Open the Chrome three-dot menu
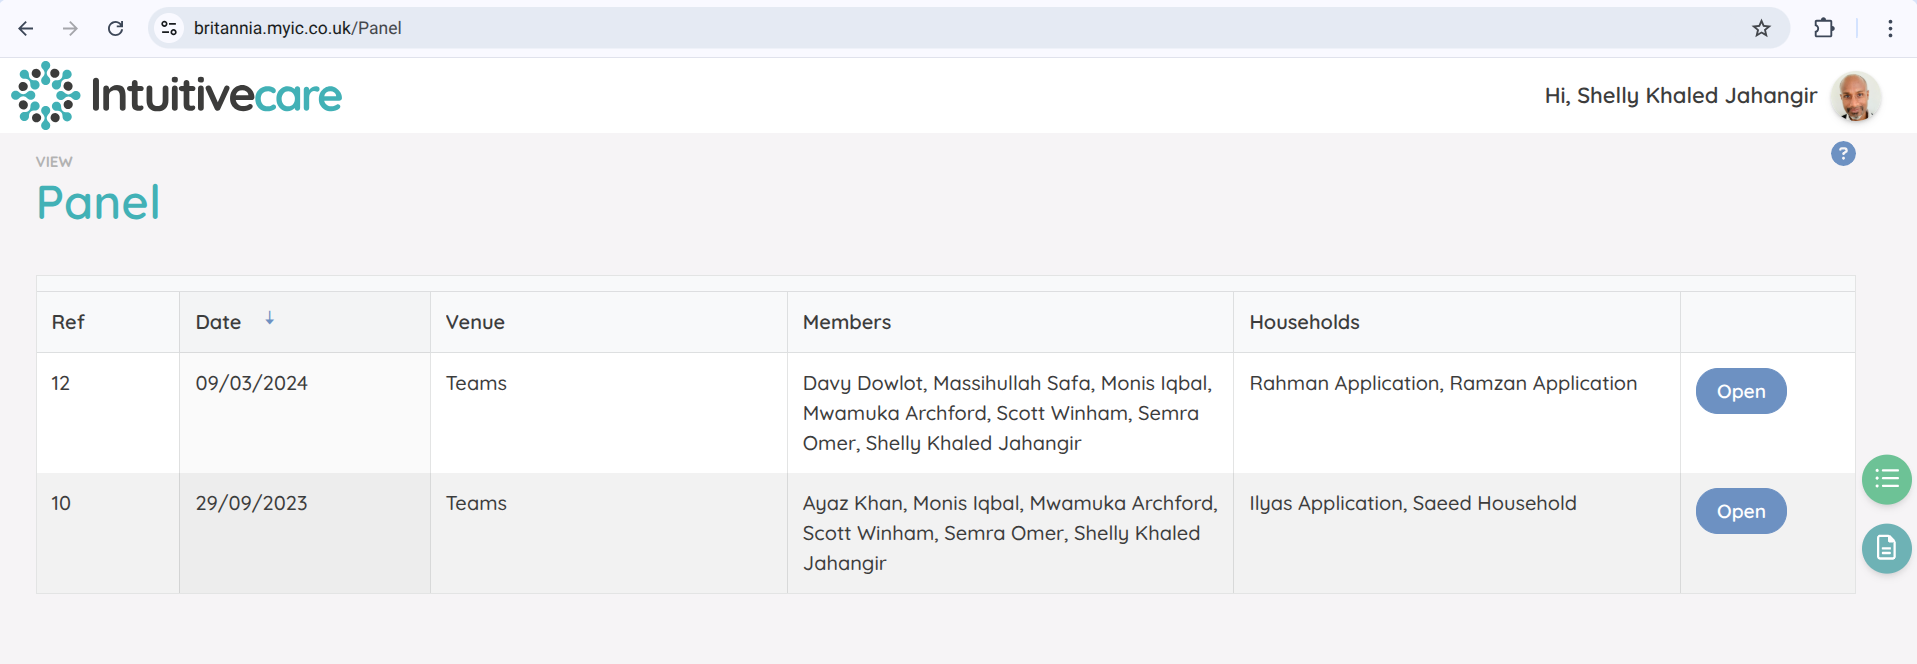The width and height of the screenshot is (1917, 664). 1889,28
